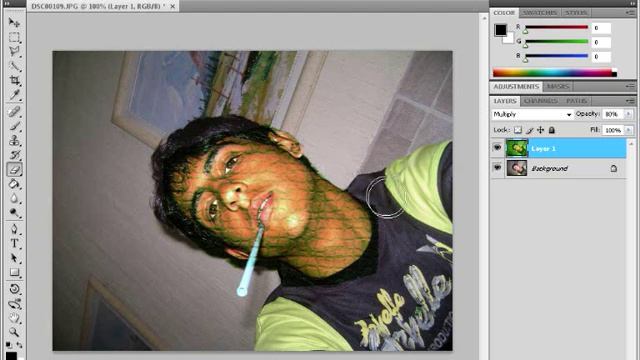Select the Clone Stamp tool
Image resolution: width=640 pixels, height=360 pixels.
tap(14, 140)
